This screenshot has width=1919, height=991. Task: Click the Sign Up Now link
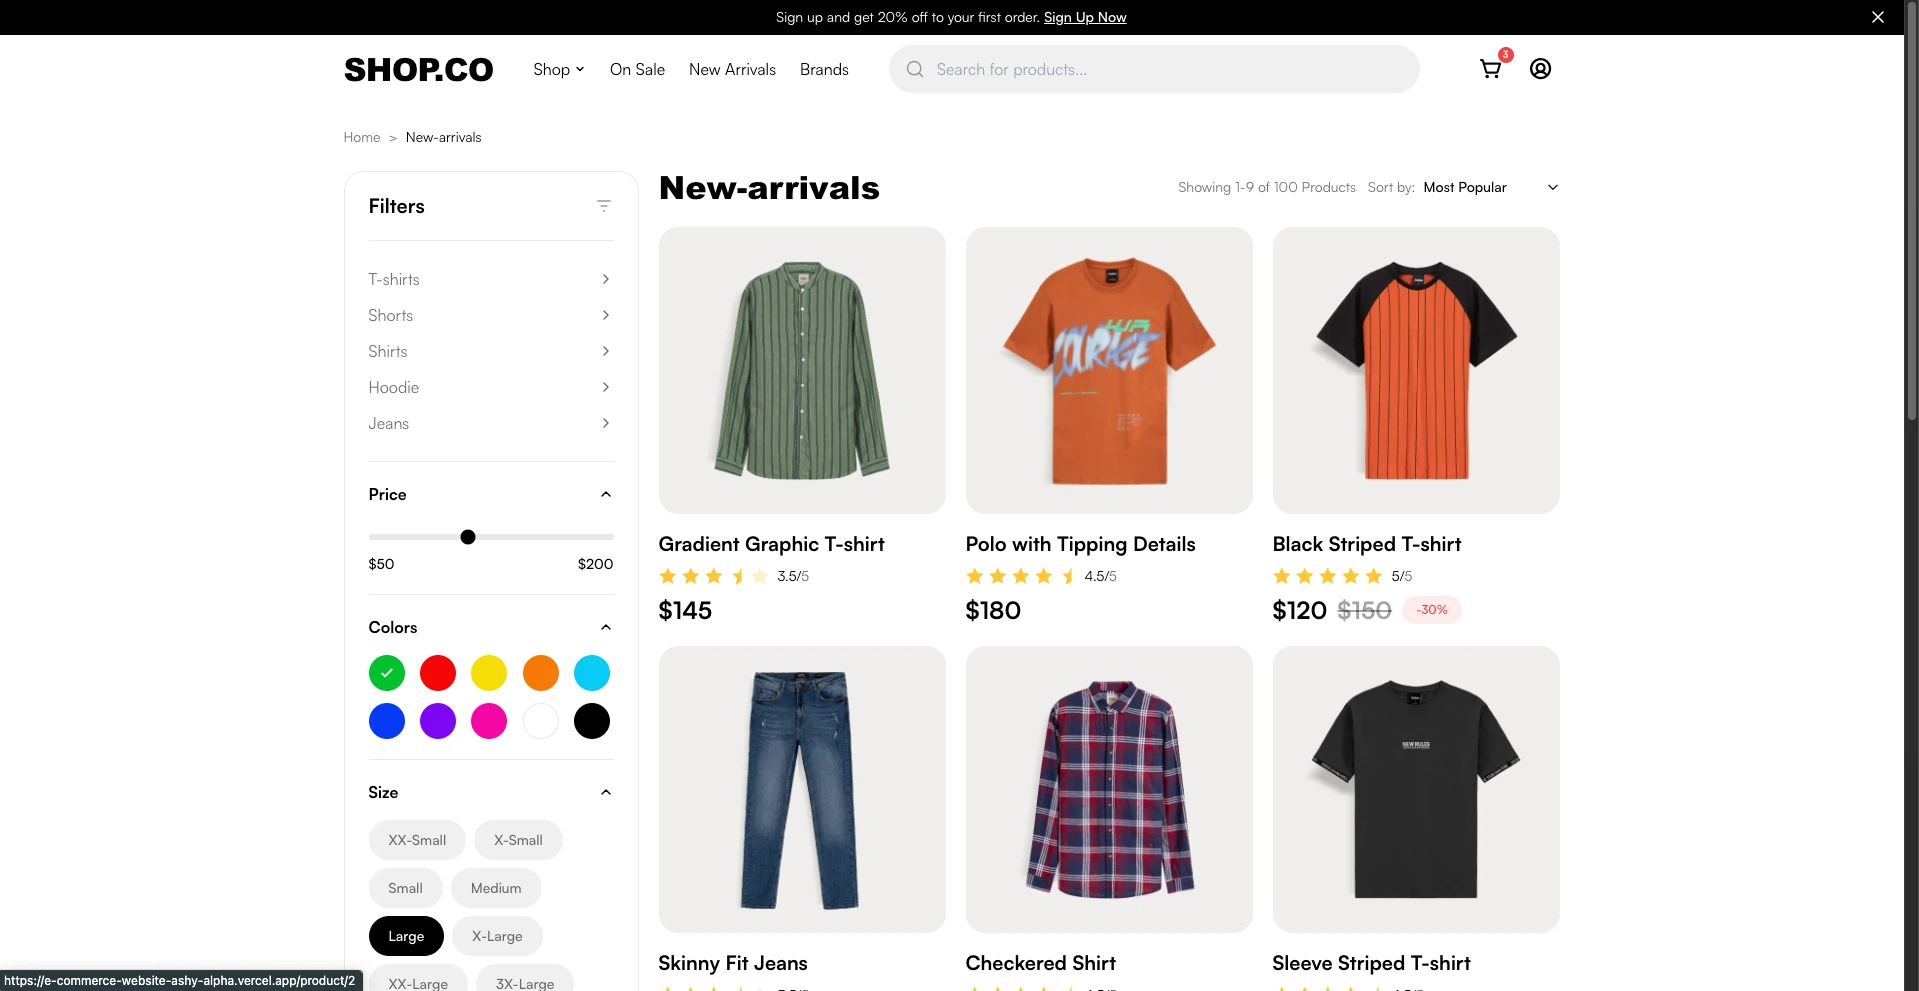coord(1084,17)
